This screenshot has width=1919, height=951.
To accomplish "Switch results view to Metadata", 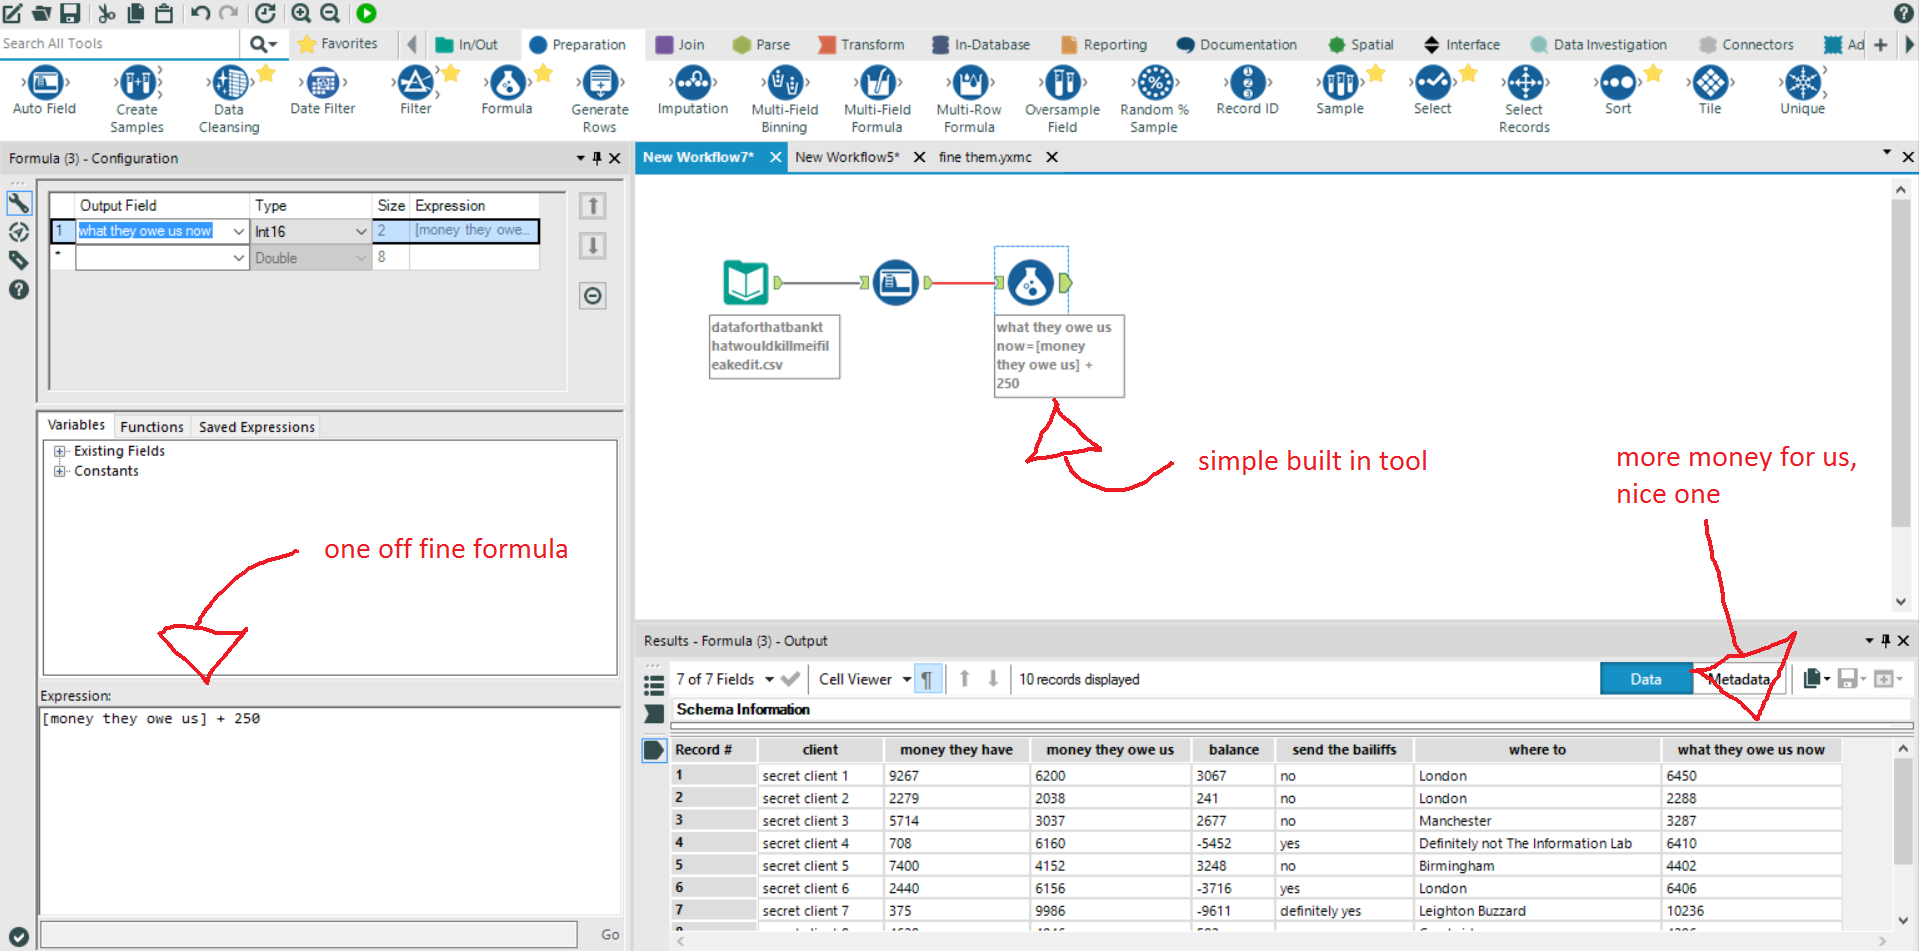I will [x=1738, y=679].
